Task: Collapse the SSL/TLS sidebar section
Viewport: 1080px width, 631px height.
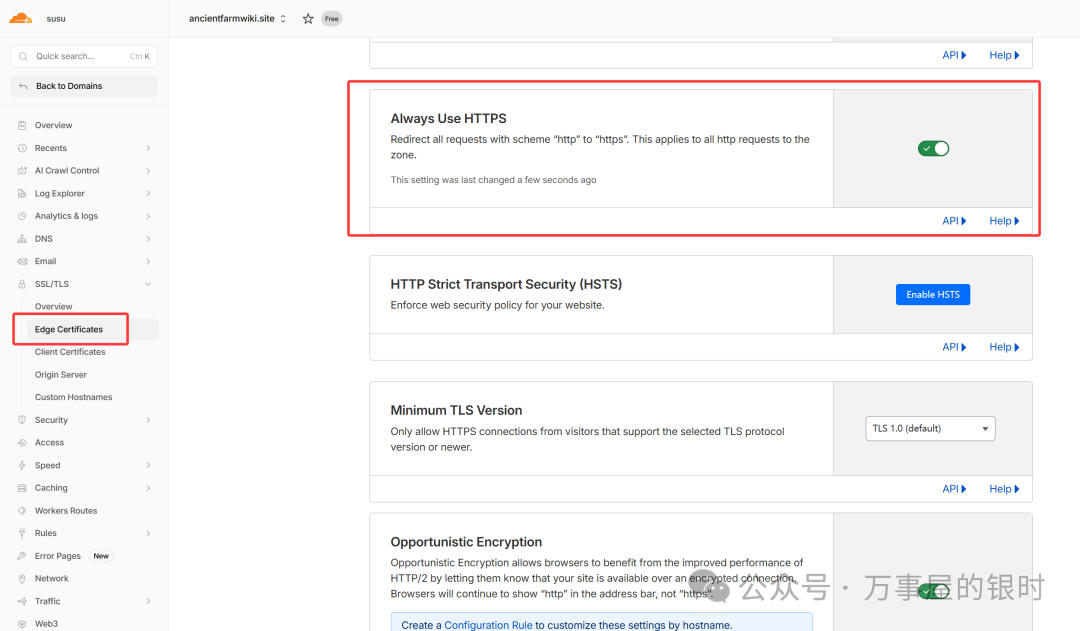Action: pyautogui.click(x=148, y=284)
